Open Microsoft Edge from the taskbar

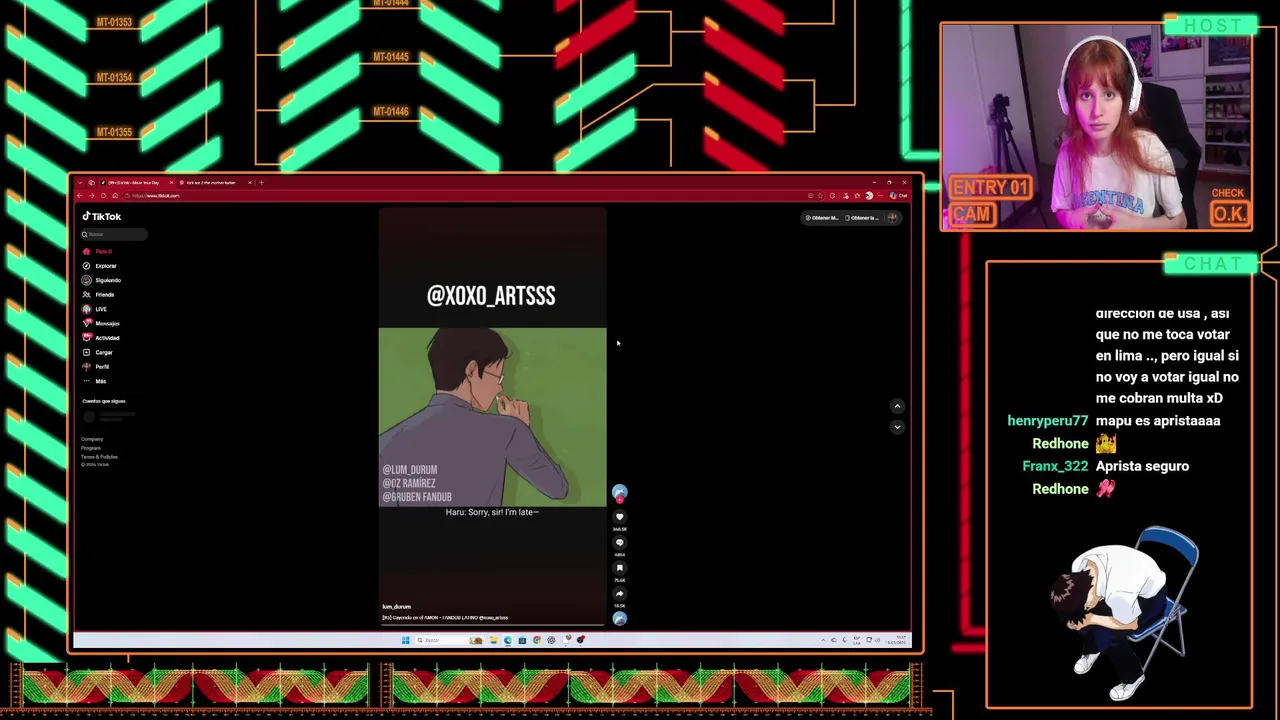[x=508, y=640]
